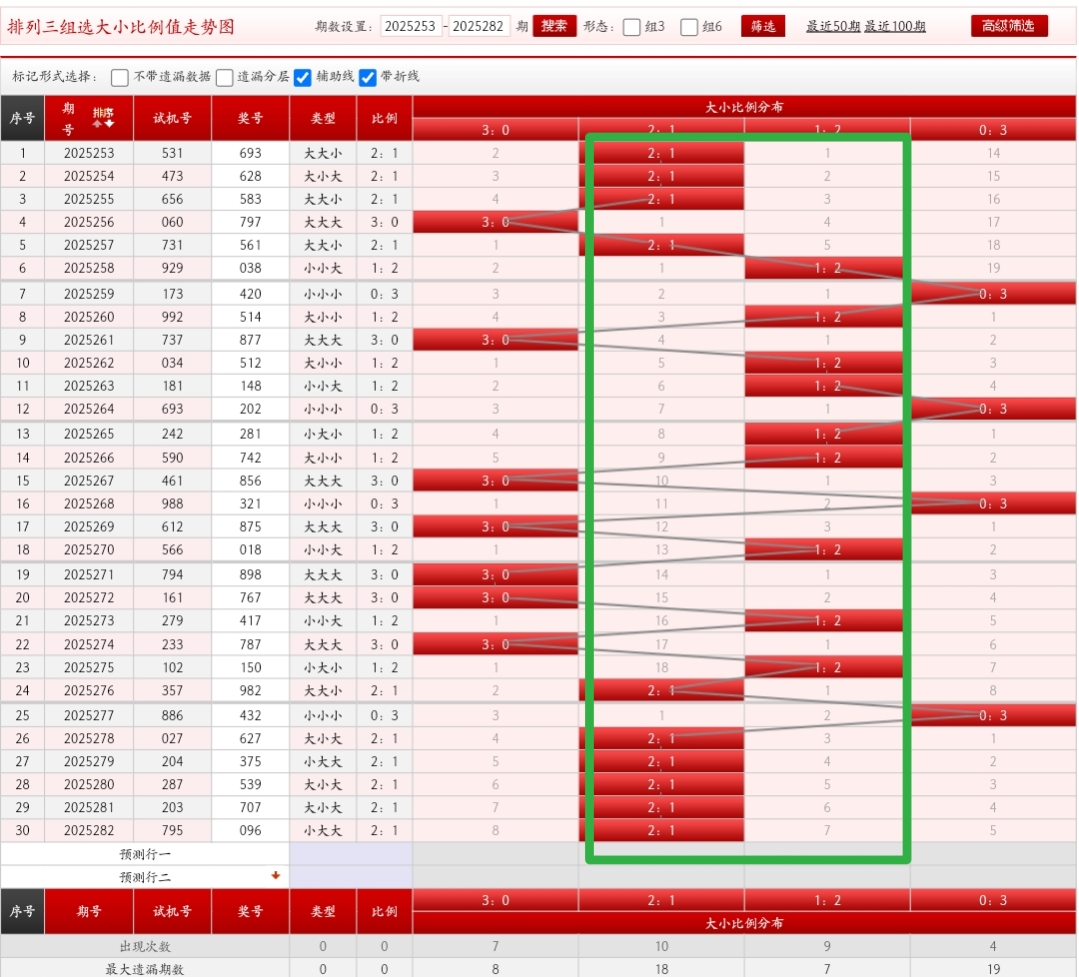Click the 搜索 search button

point(554,26)
